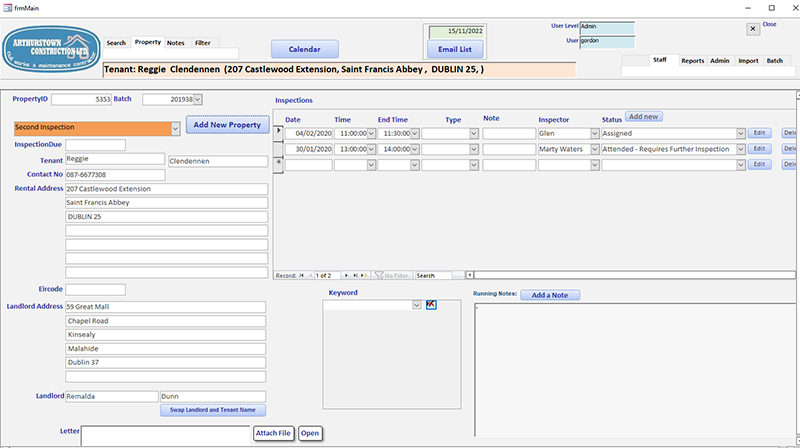Open Inspector dropdown showing Marty Waters

(x=594, y=150)
